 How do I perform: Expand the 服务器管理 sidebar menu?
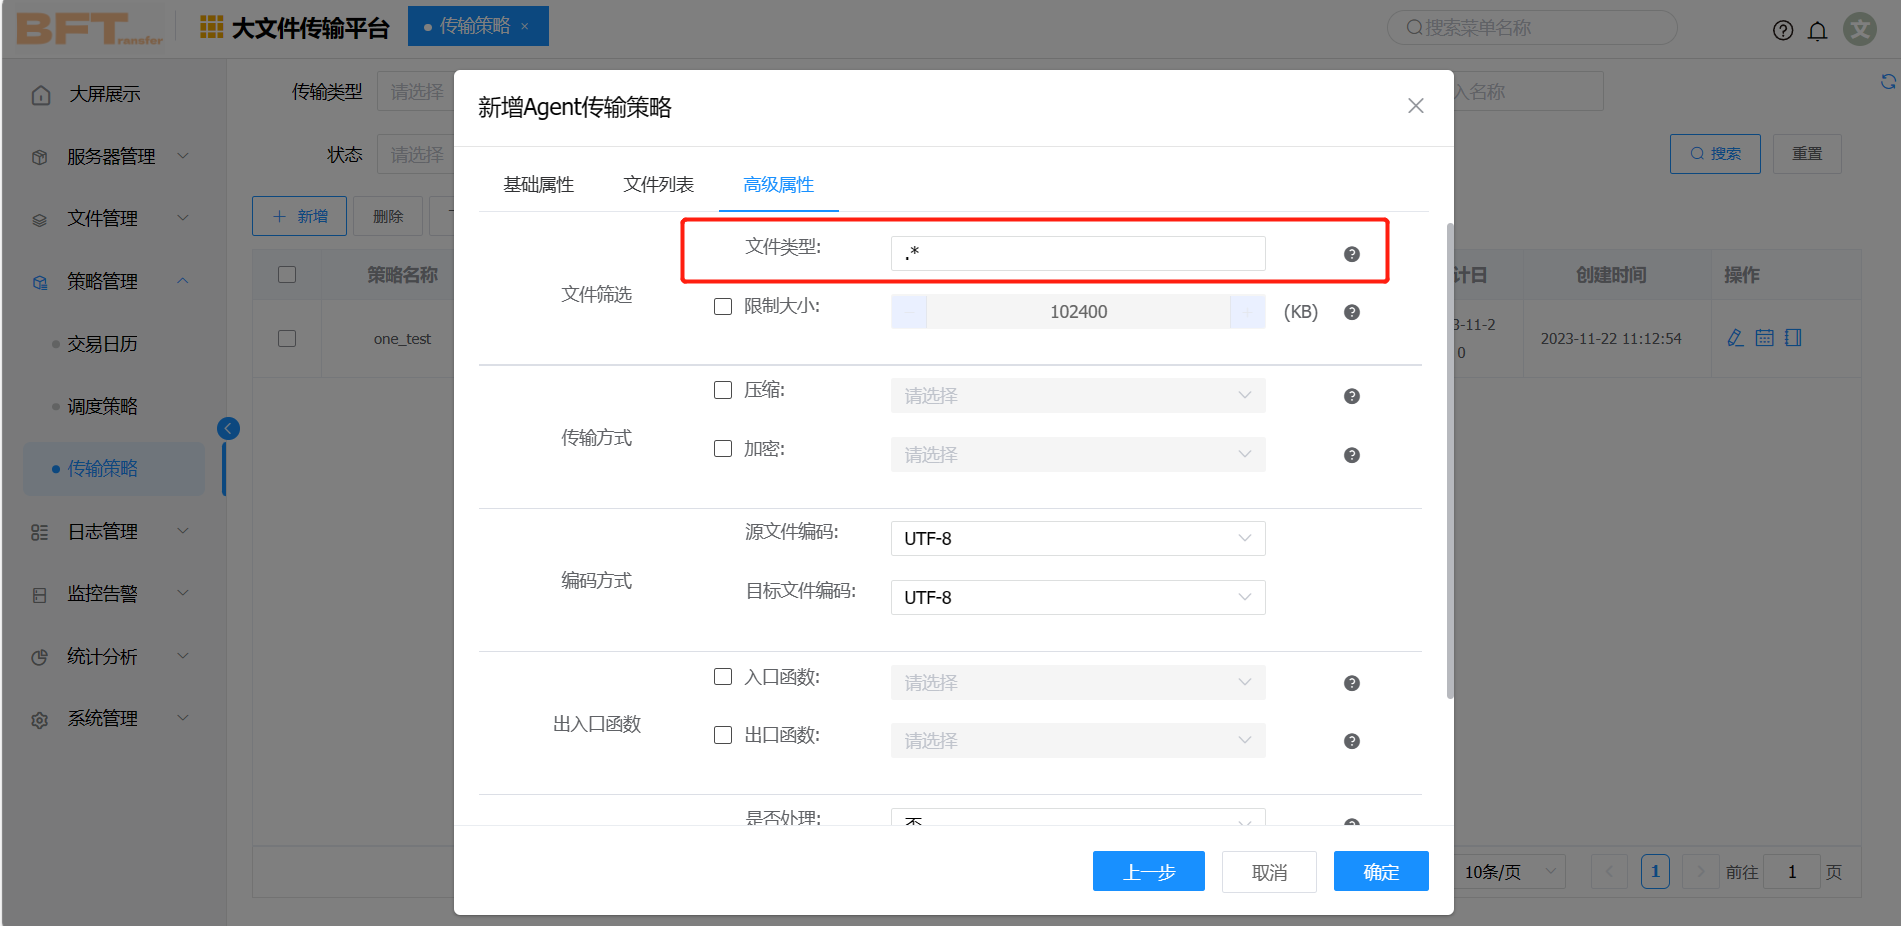110,157
